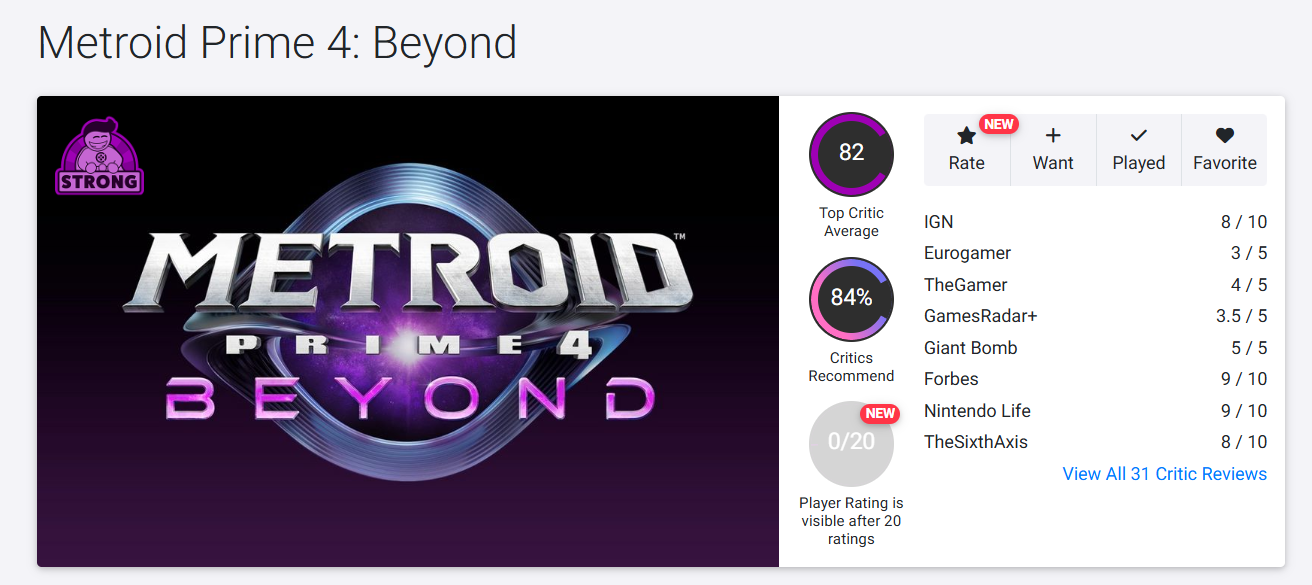Click the Top Critic Average label
Image resolution: width=1312 pixels, height=585 pixels.
[x=851, y=222]
